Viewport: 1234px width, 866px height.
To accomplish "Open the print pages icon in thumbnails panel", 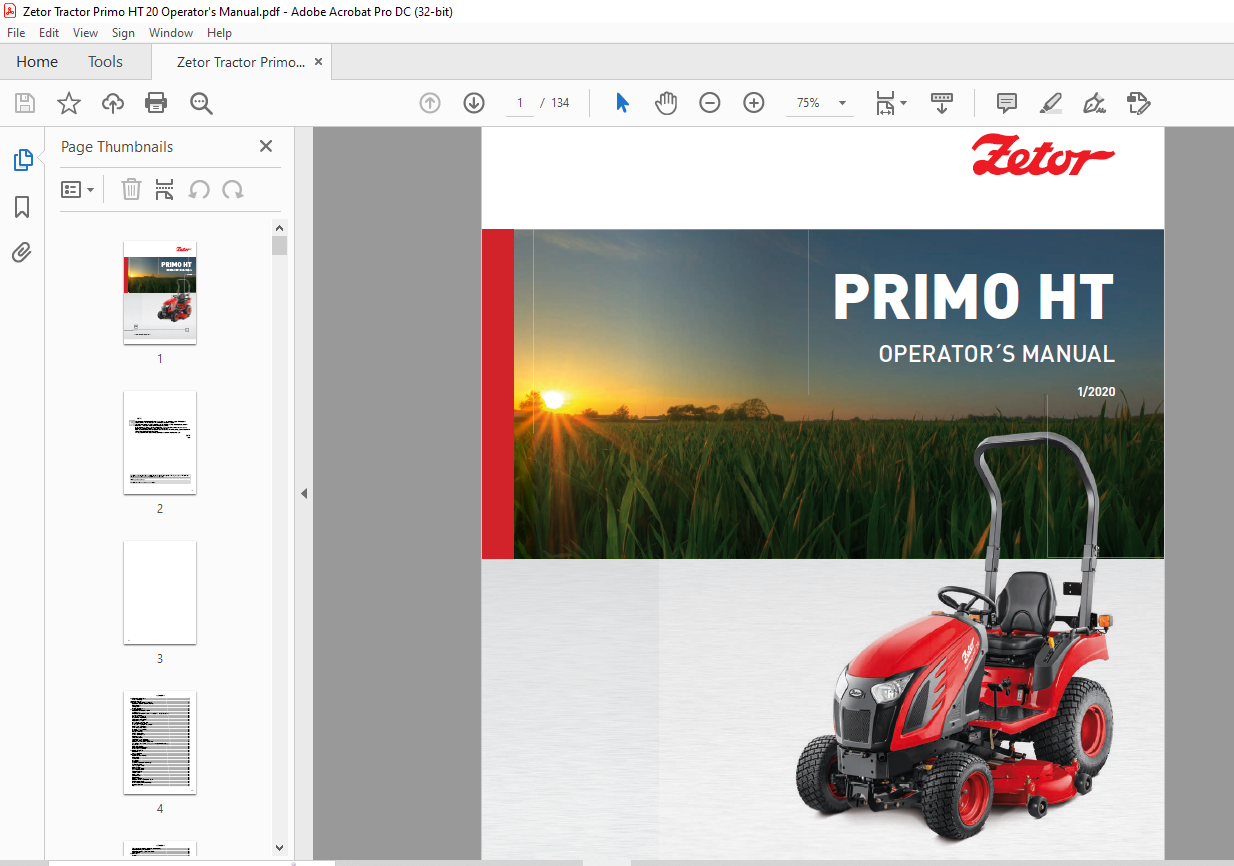I will click(165, 189).
